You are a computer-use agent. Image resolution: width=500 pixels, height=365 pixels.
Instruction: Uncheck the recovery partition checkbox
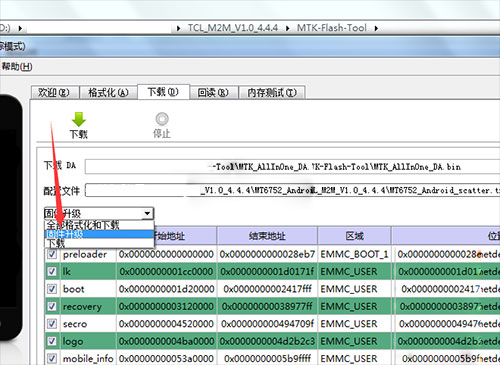[52, 306]
